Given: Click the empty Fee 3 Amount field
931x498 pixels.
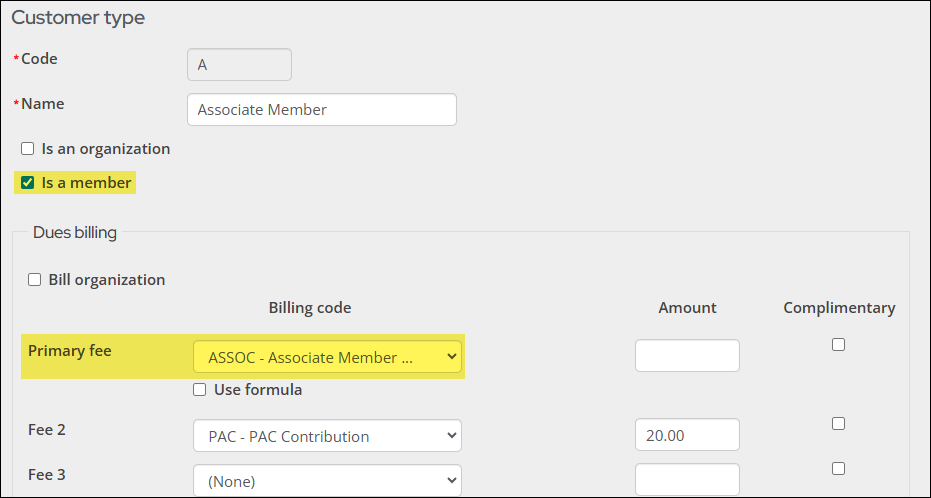Looking at the screenshot, I should pyautogui.click(x=687, y=479).
